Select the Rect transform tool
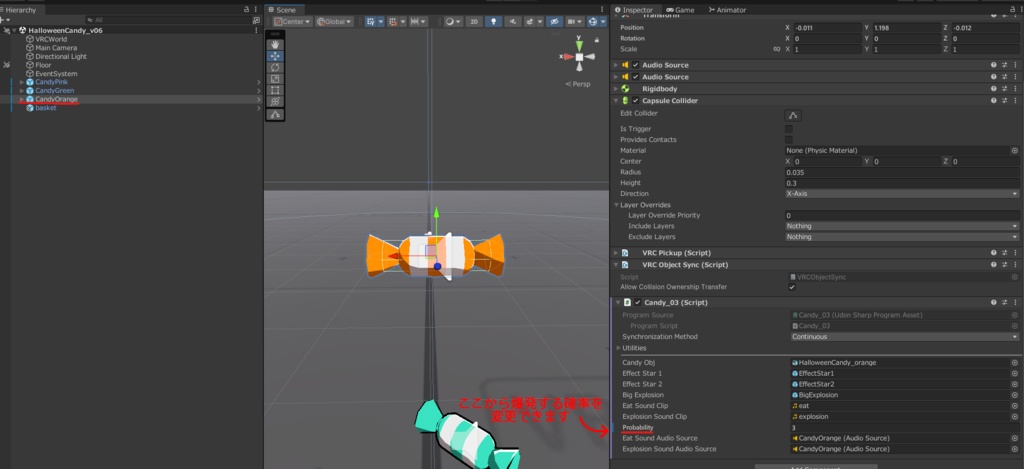Viewport: 1024px width, 469px height. click(275, 90)
